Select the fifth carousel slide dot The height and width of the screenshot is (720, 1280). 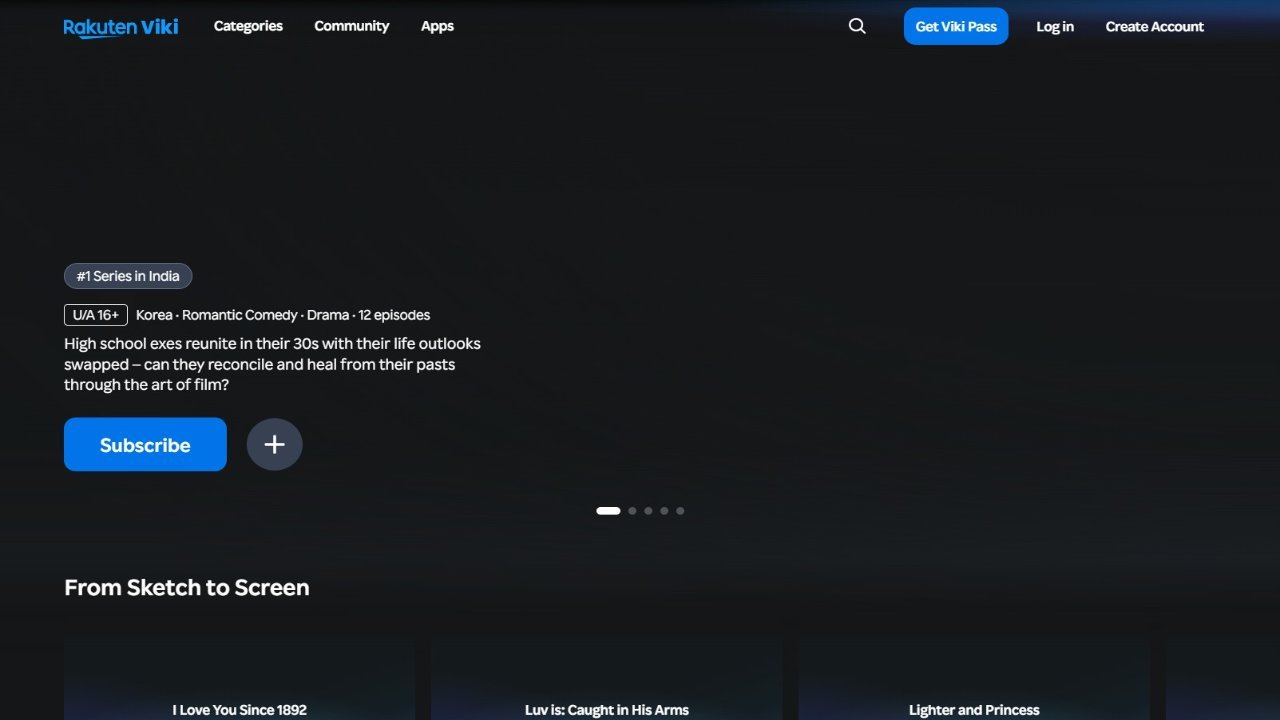[680, 510]
